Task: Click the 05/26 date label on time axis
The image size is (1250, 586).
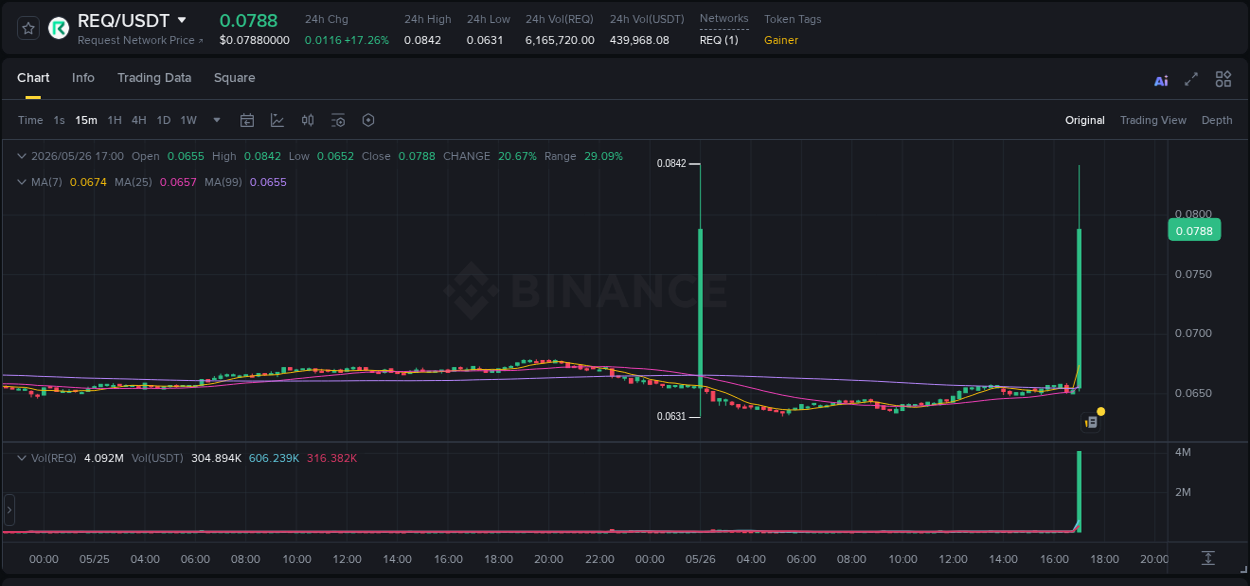Action: (700, 559)
